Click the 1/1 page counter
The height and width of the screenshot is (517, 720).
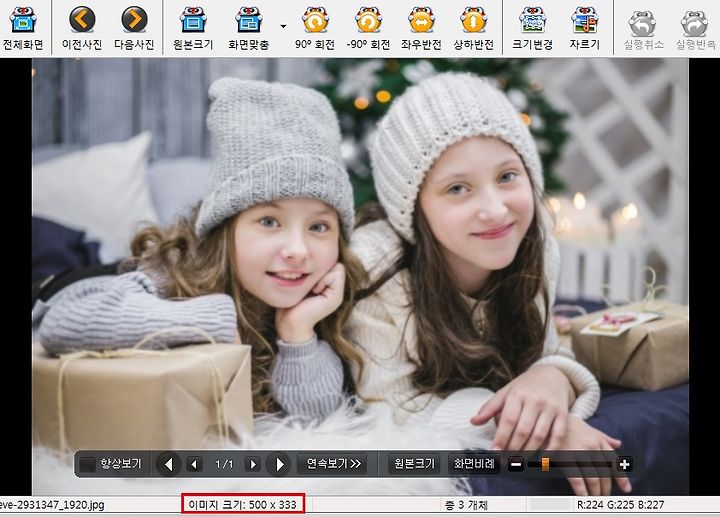pyautogui.click(x=224, y=464)
